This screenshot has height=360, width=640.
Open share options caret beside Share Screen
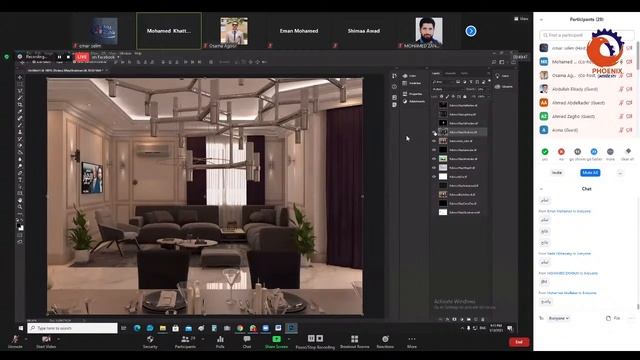[x=289, y=339]
